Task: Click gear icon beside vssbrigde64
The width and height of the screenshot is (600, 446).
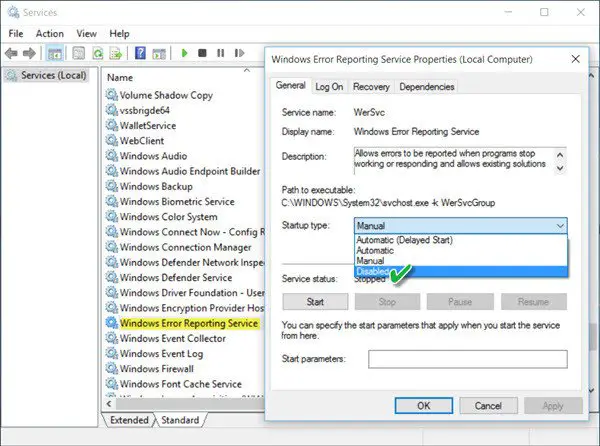Action: (111, 110)
